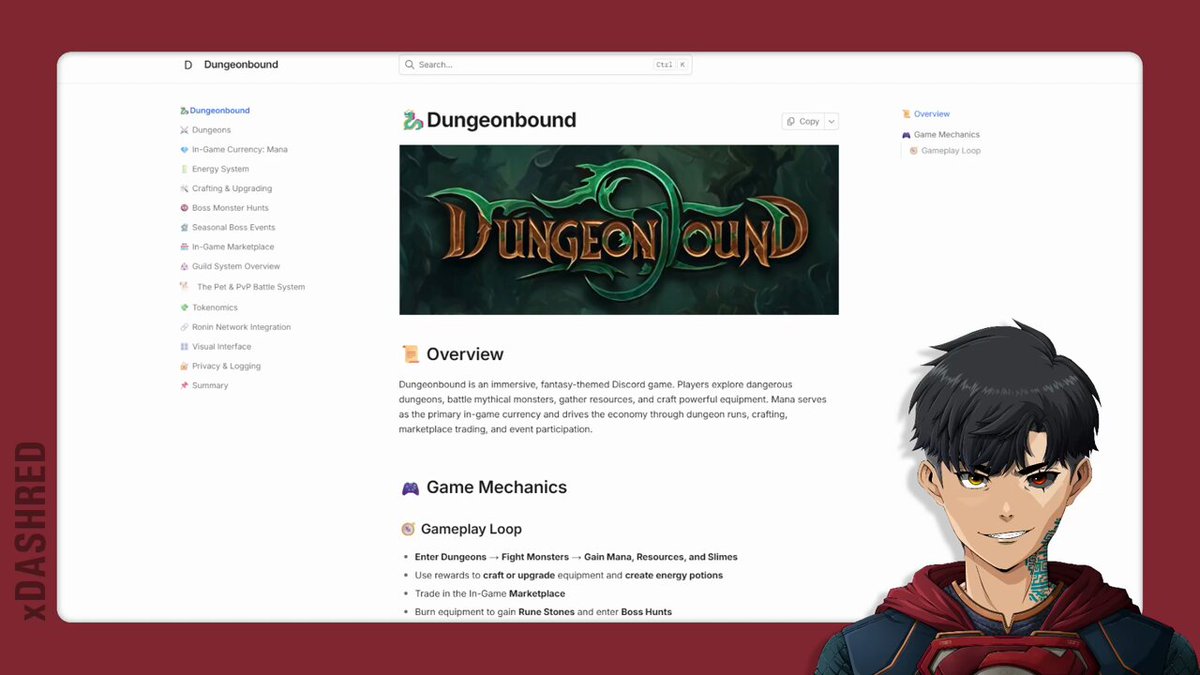Click green icon beside Tokenomics
This screenshot has height=675, width=1200.
pyautogui.click(x=184, y=308)
